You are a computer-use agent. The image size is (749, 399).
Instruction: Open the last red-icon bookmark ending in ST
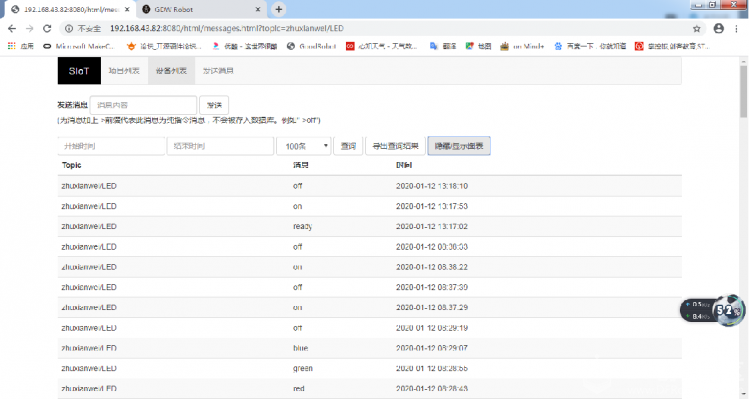[x=672, y=46]
